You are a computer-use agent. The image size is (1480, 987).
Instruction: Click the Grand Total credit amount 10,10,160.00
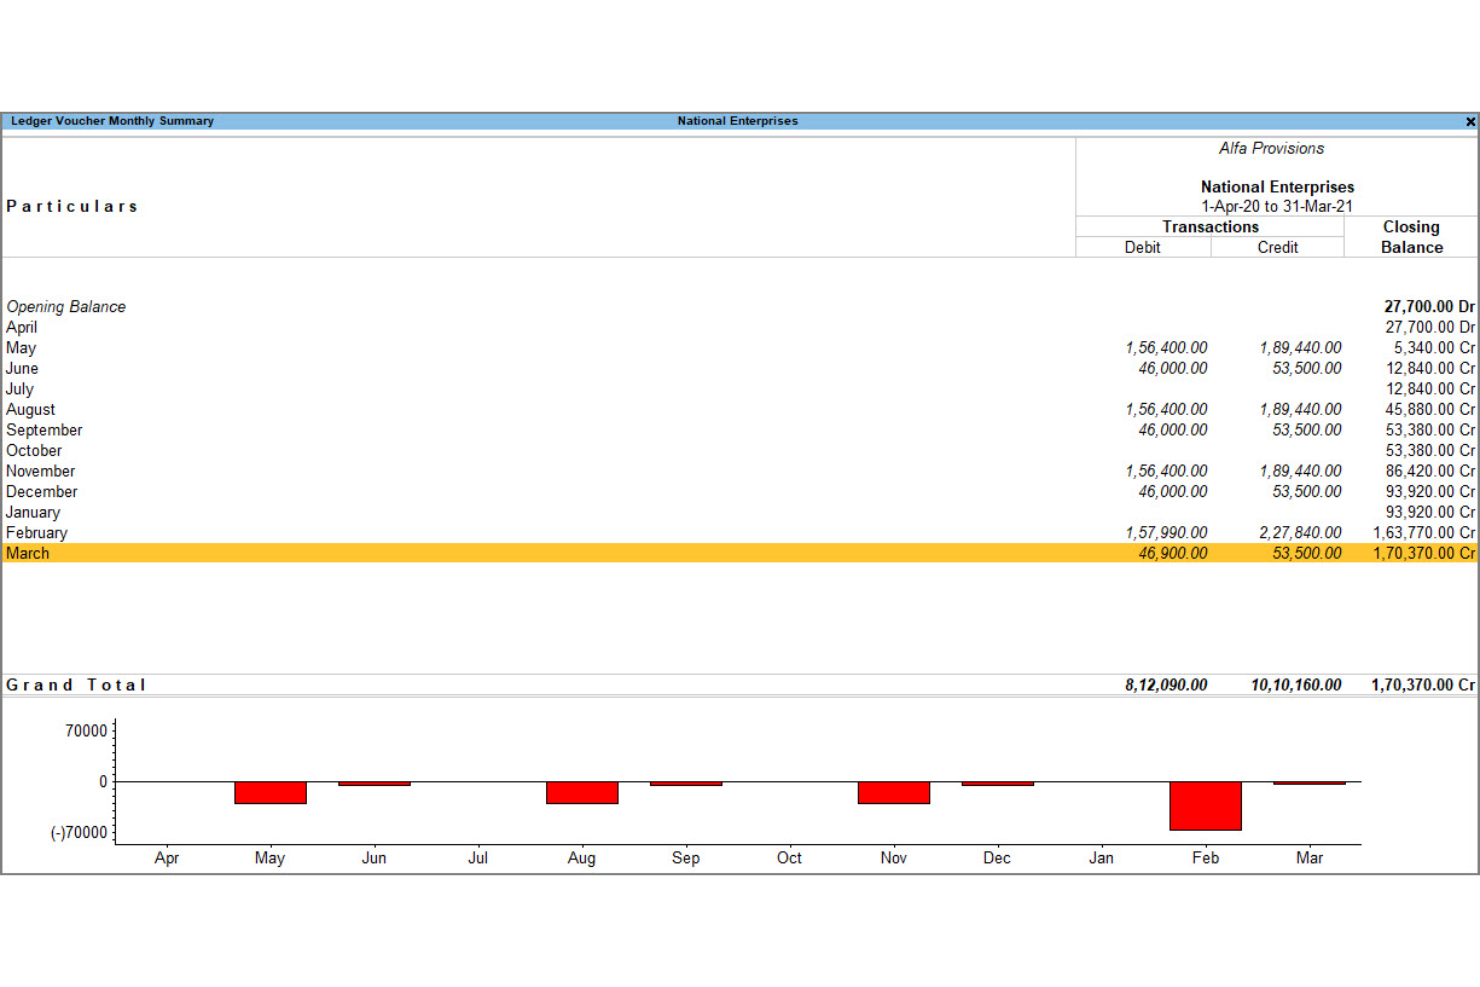[1296, 685]
